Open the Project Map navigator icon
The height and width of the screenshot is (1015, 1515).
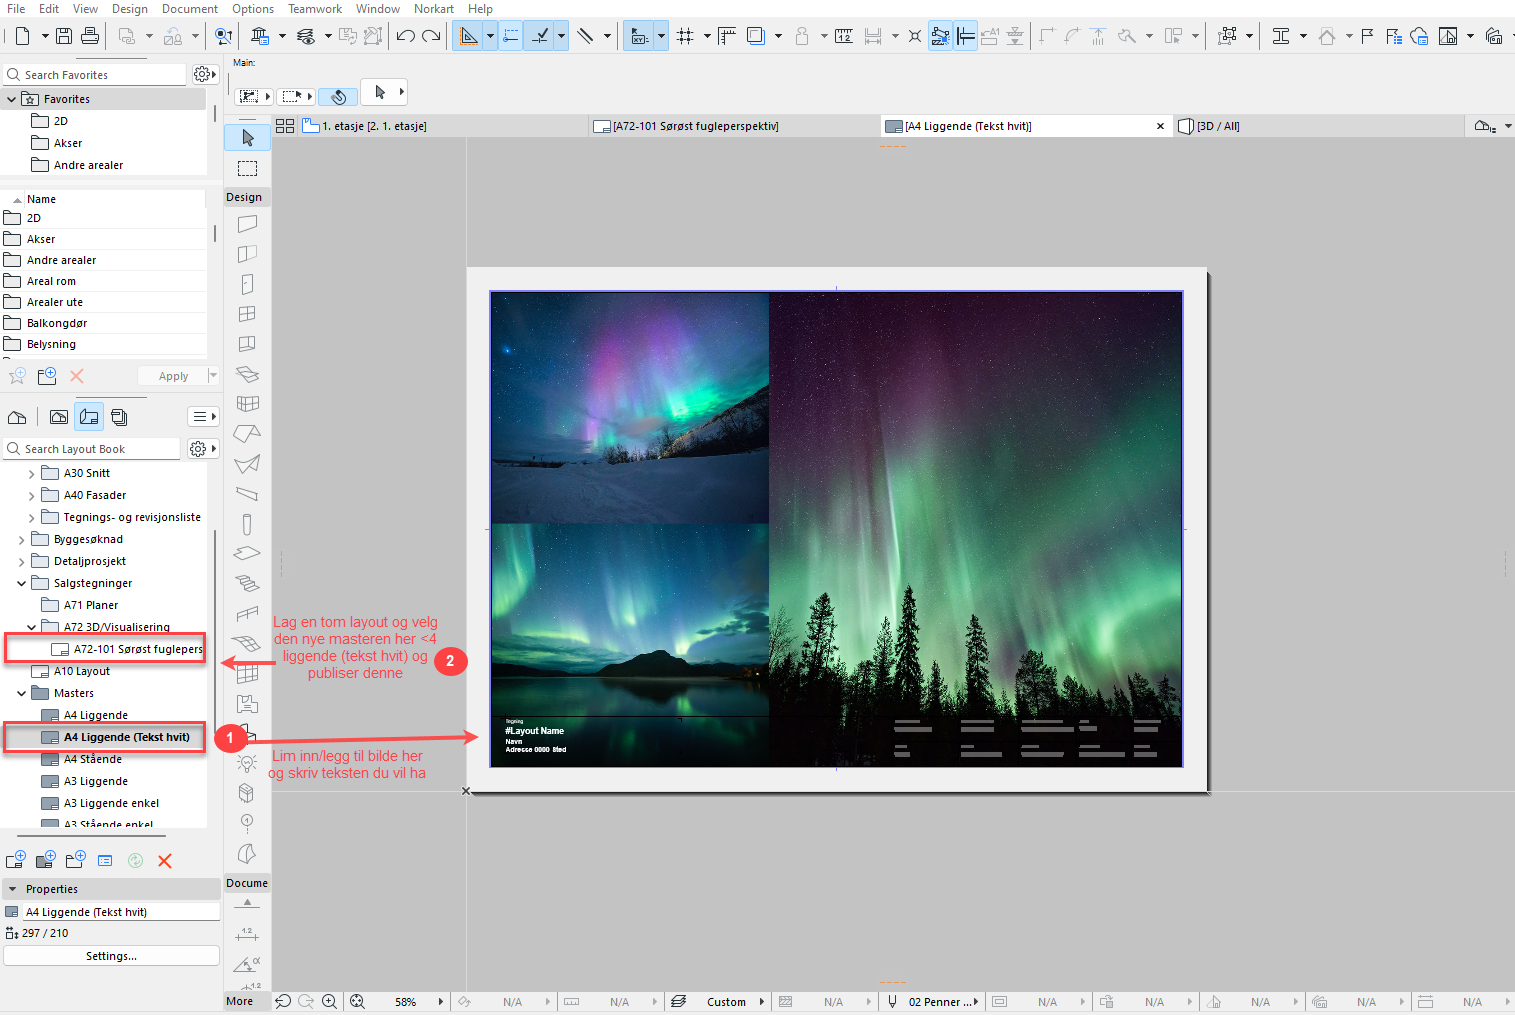coord(17,417)
